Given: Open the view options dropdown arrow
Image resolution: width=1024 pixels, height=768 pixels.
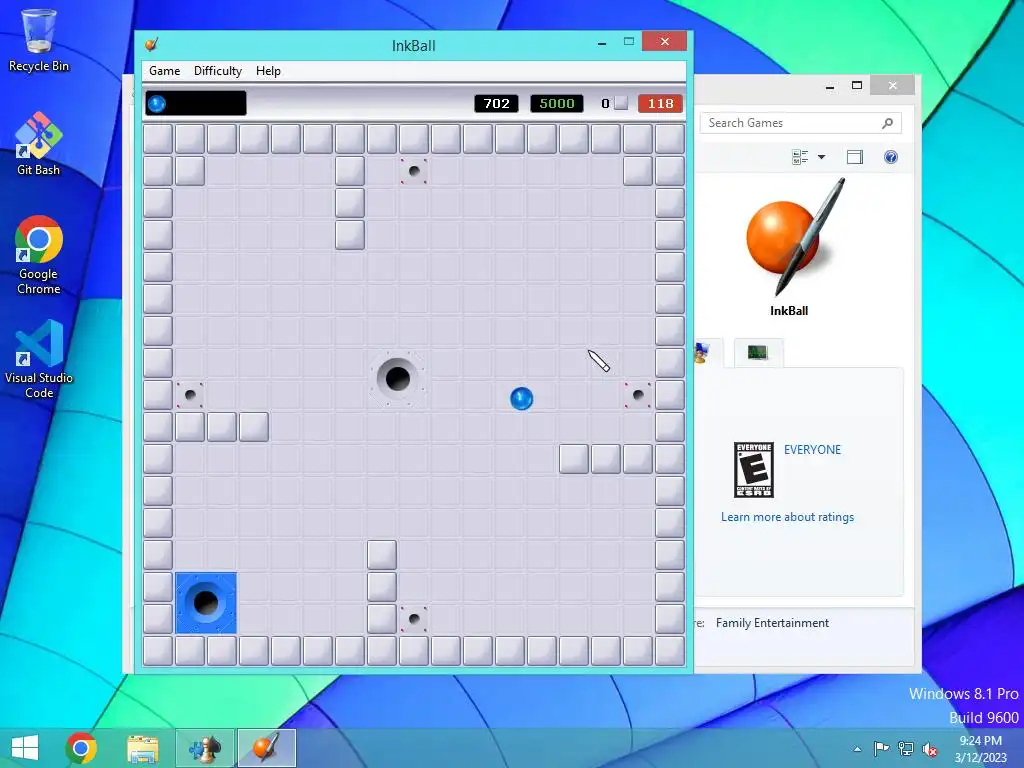Looking at the screenshot, I should (822, 157).
